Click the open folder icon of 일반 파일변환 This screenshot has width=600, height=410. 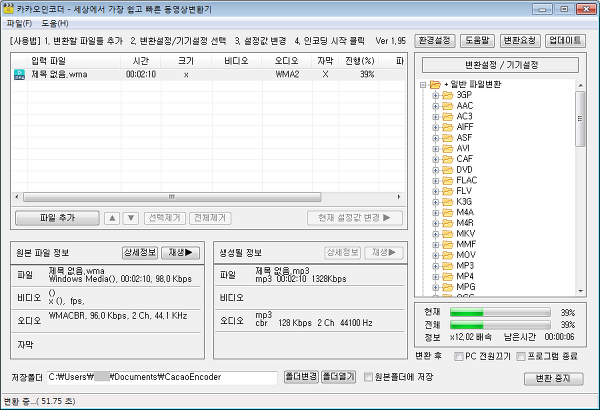tap(435, 84)
